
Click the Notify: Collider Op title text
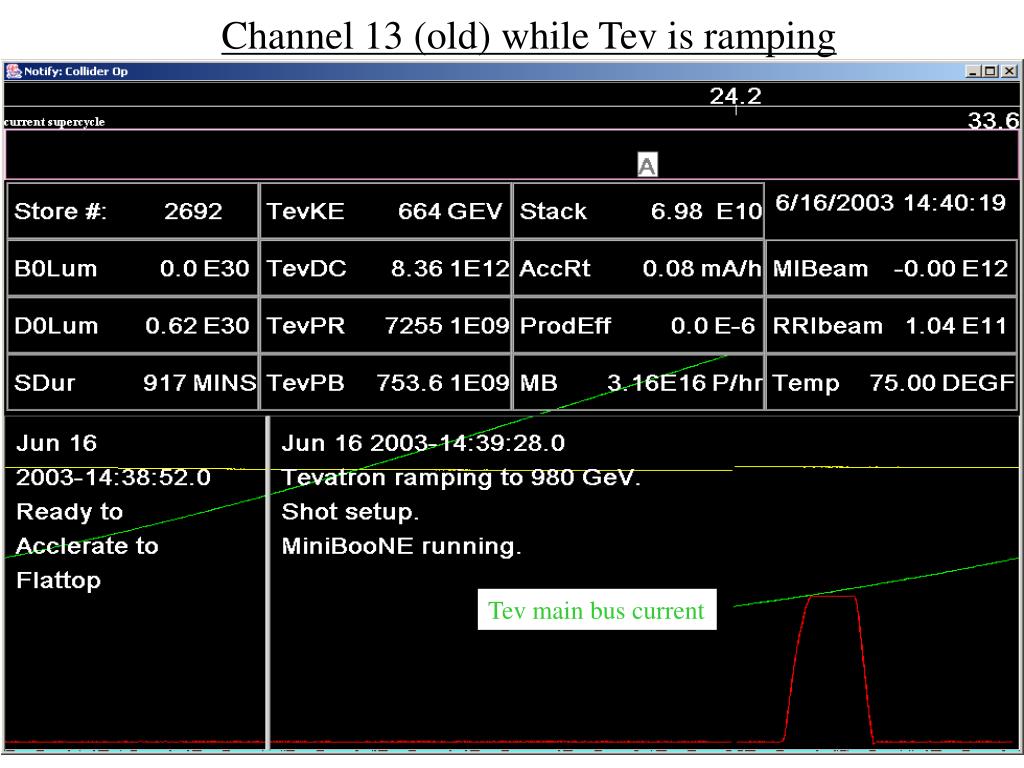click(x=76, y=71)
